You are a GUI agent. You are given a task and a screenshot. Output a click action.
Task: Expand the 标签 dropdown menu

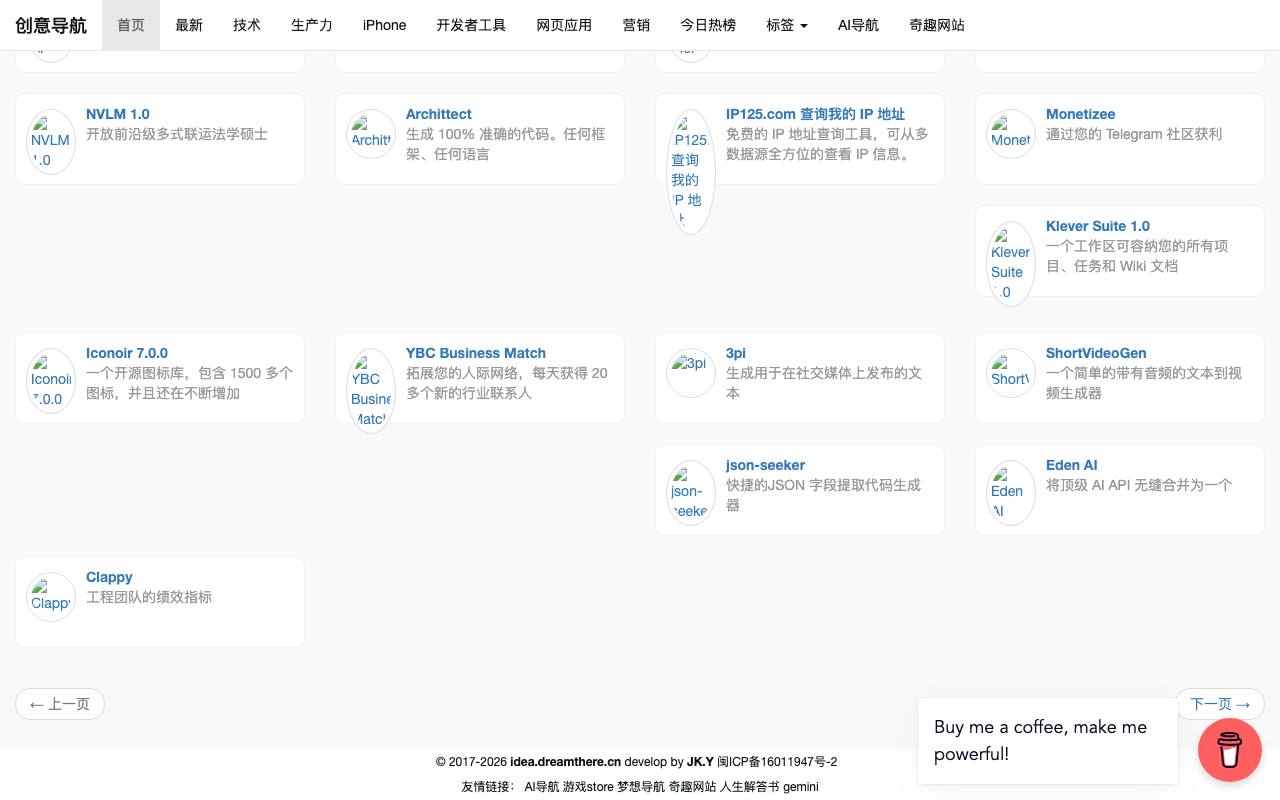pos(787,25)
